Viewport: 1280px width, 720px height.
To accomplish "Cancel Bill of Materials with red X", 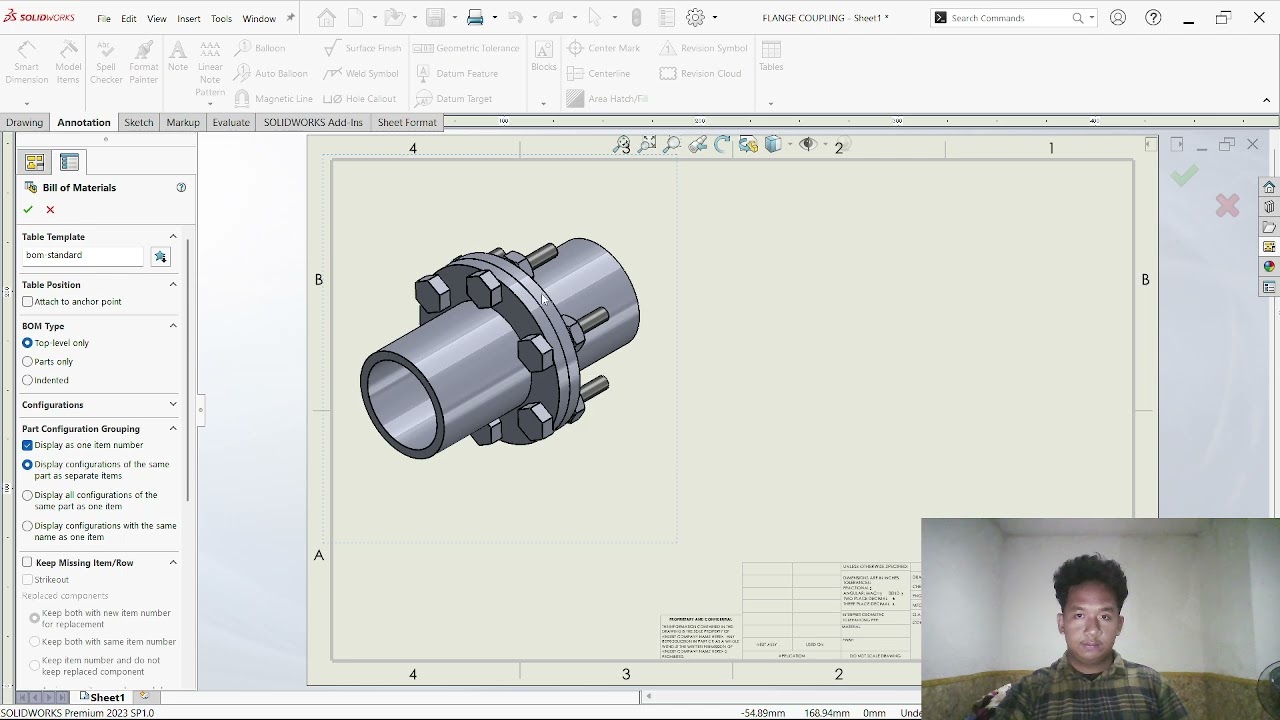I will coord(50,209).
